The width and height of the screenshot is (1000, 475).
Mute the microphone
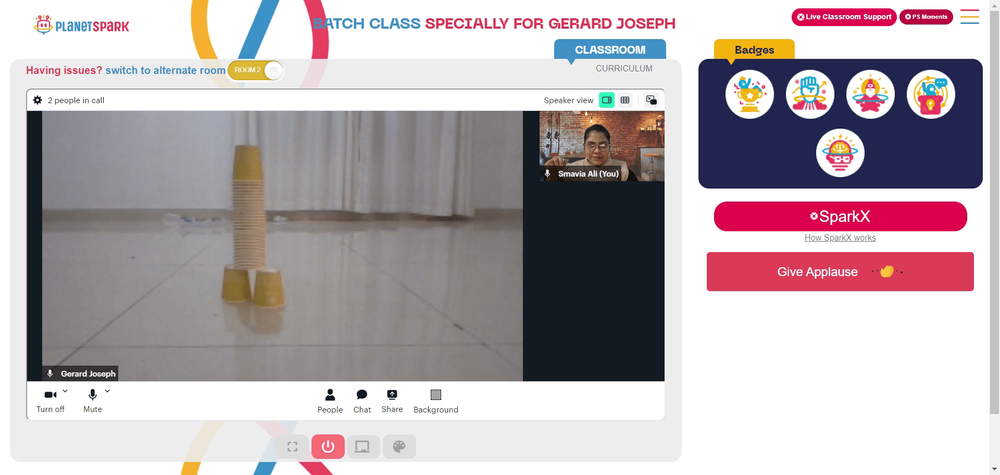(x=92, y=400)
